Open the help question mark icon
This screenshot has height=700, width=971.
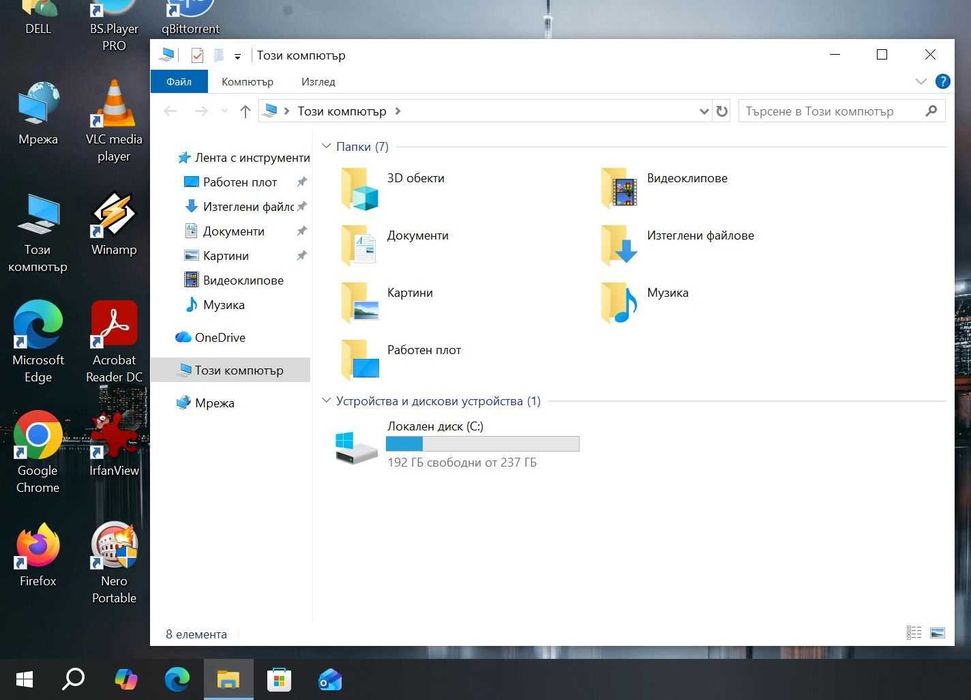click(x=943, y=81)
